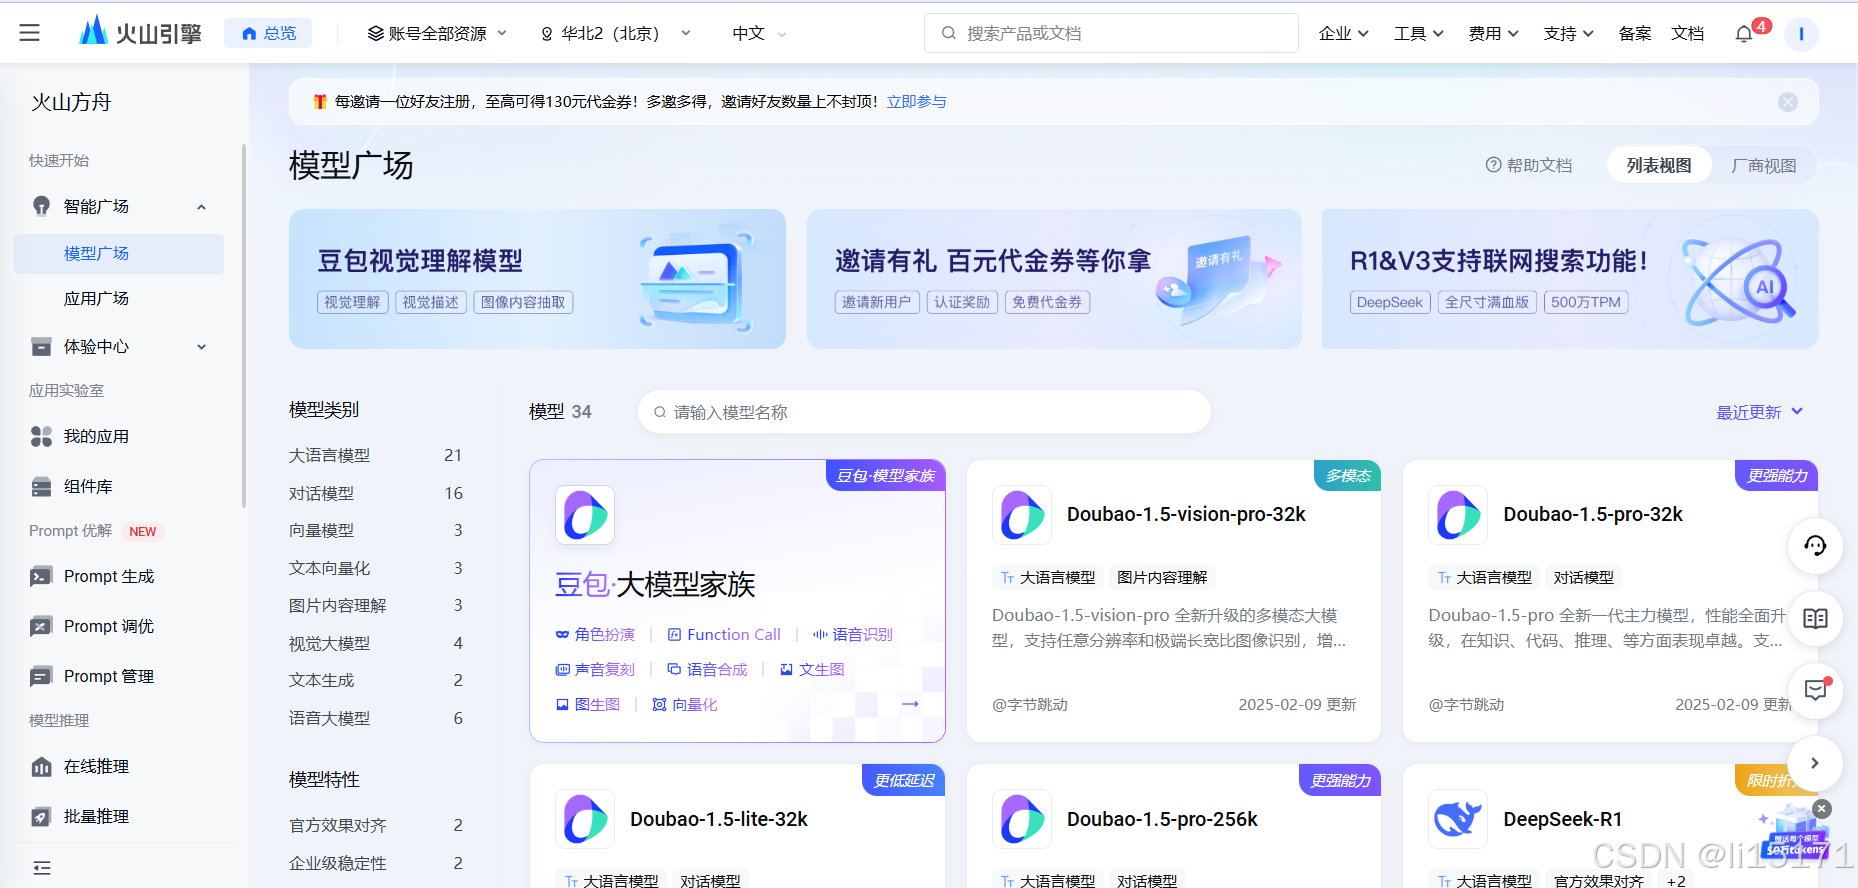
Task: Collapse the sidebar with bottom icon
Action: coord(42,868)
